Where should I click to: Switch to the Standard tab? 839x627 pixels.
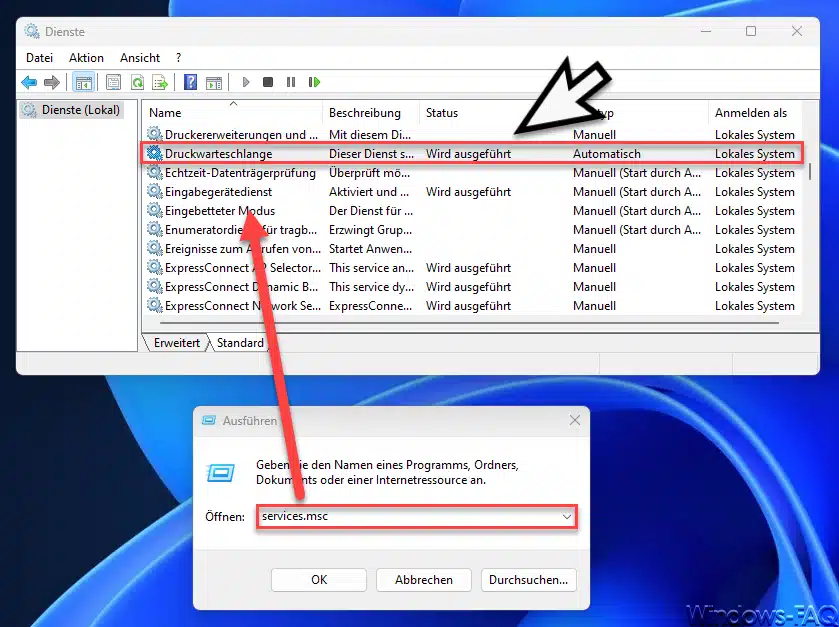tap(240, 343)
